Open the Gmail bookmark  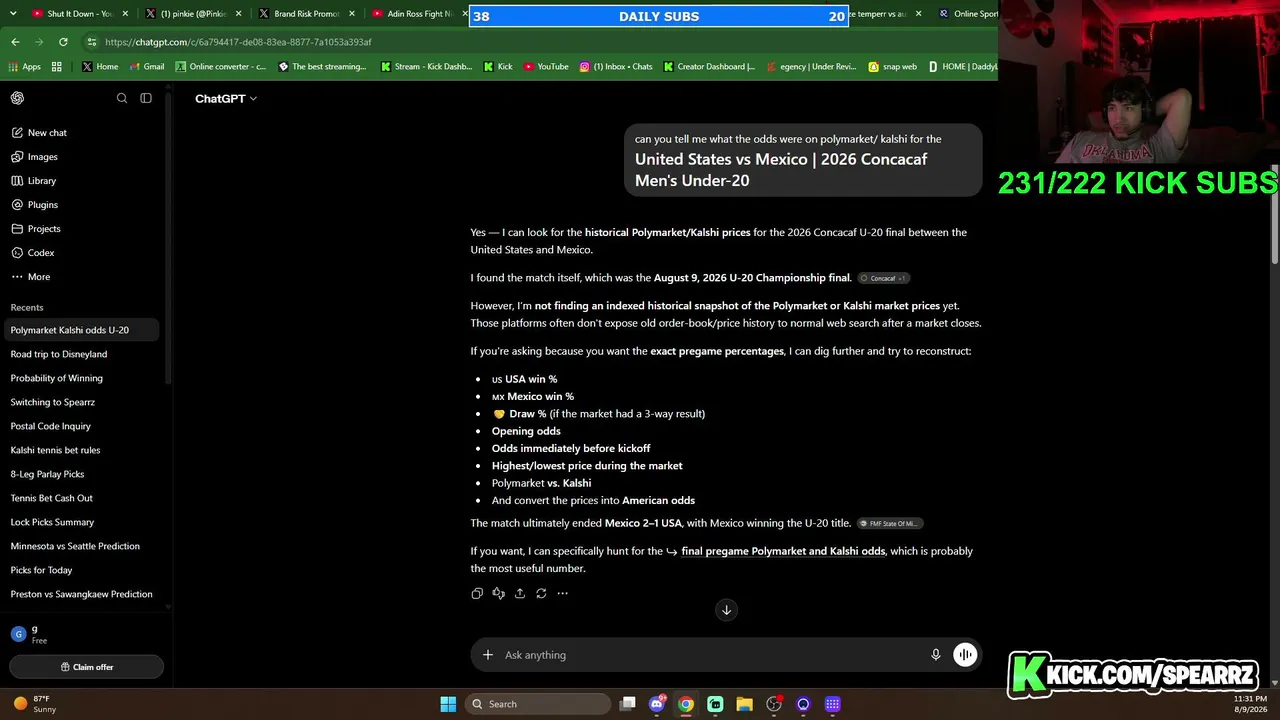point(146,67)
